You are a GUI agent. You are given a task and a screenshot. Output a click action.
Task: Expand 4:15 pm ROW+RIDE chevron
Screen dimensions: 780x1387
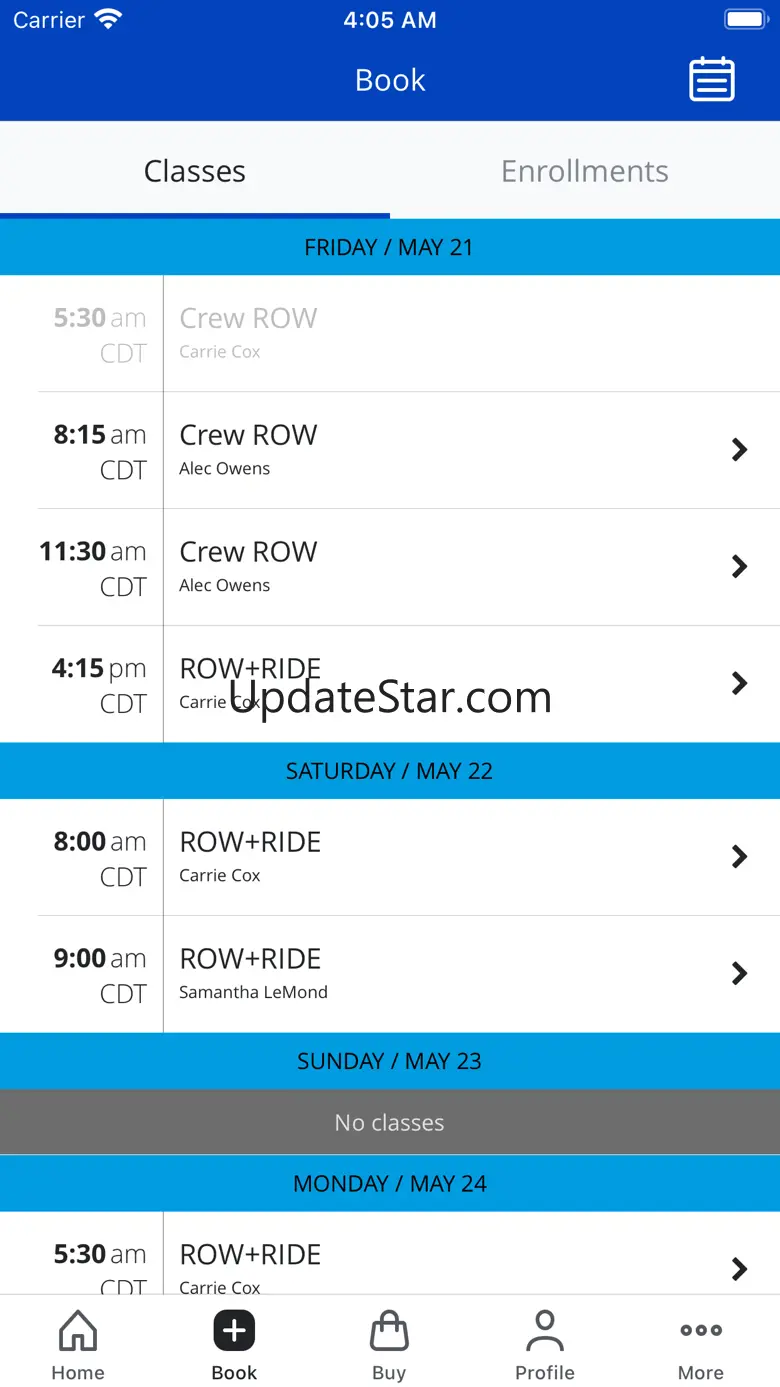739,683
